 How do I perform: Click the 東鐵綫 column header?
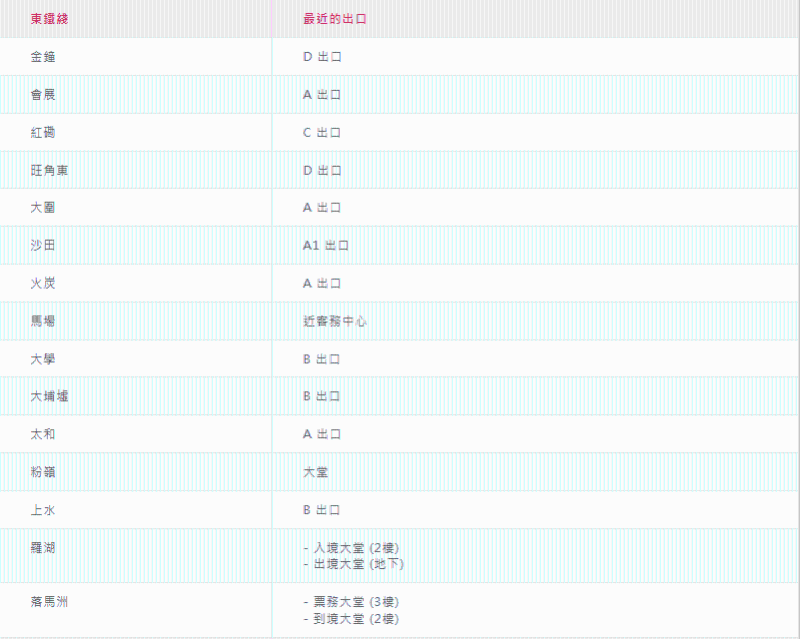click(x=50, y=19)
